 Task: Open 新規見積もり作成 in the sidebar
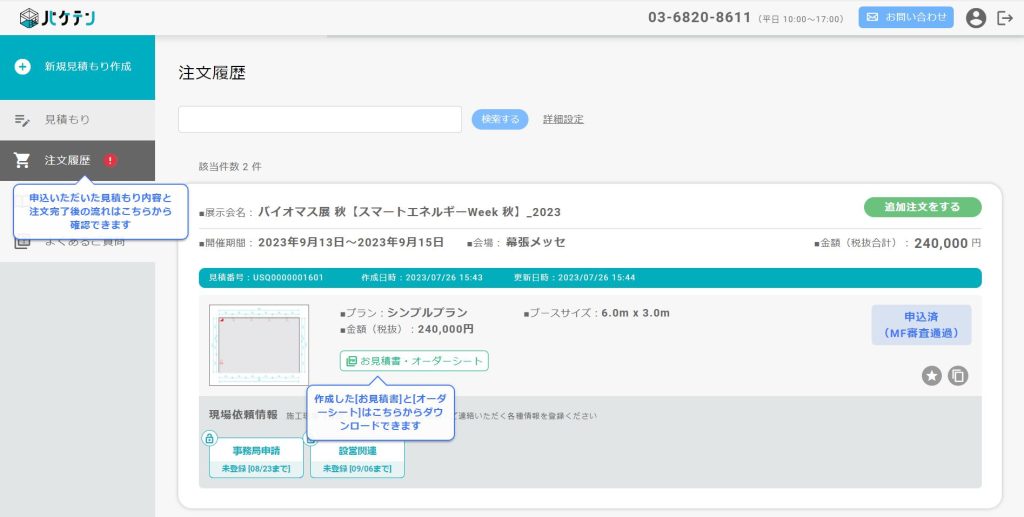[77, 67]
